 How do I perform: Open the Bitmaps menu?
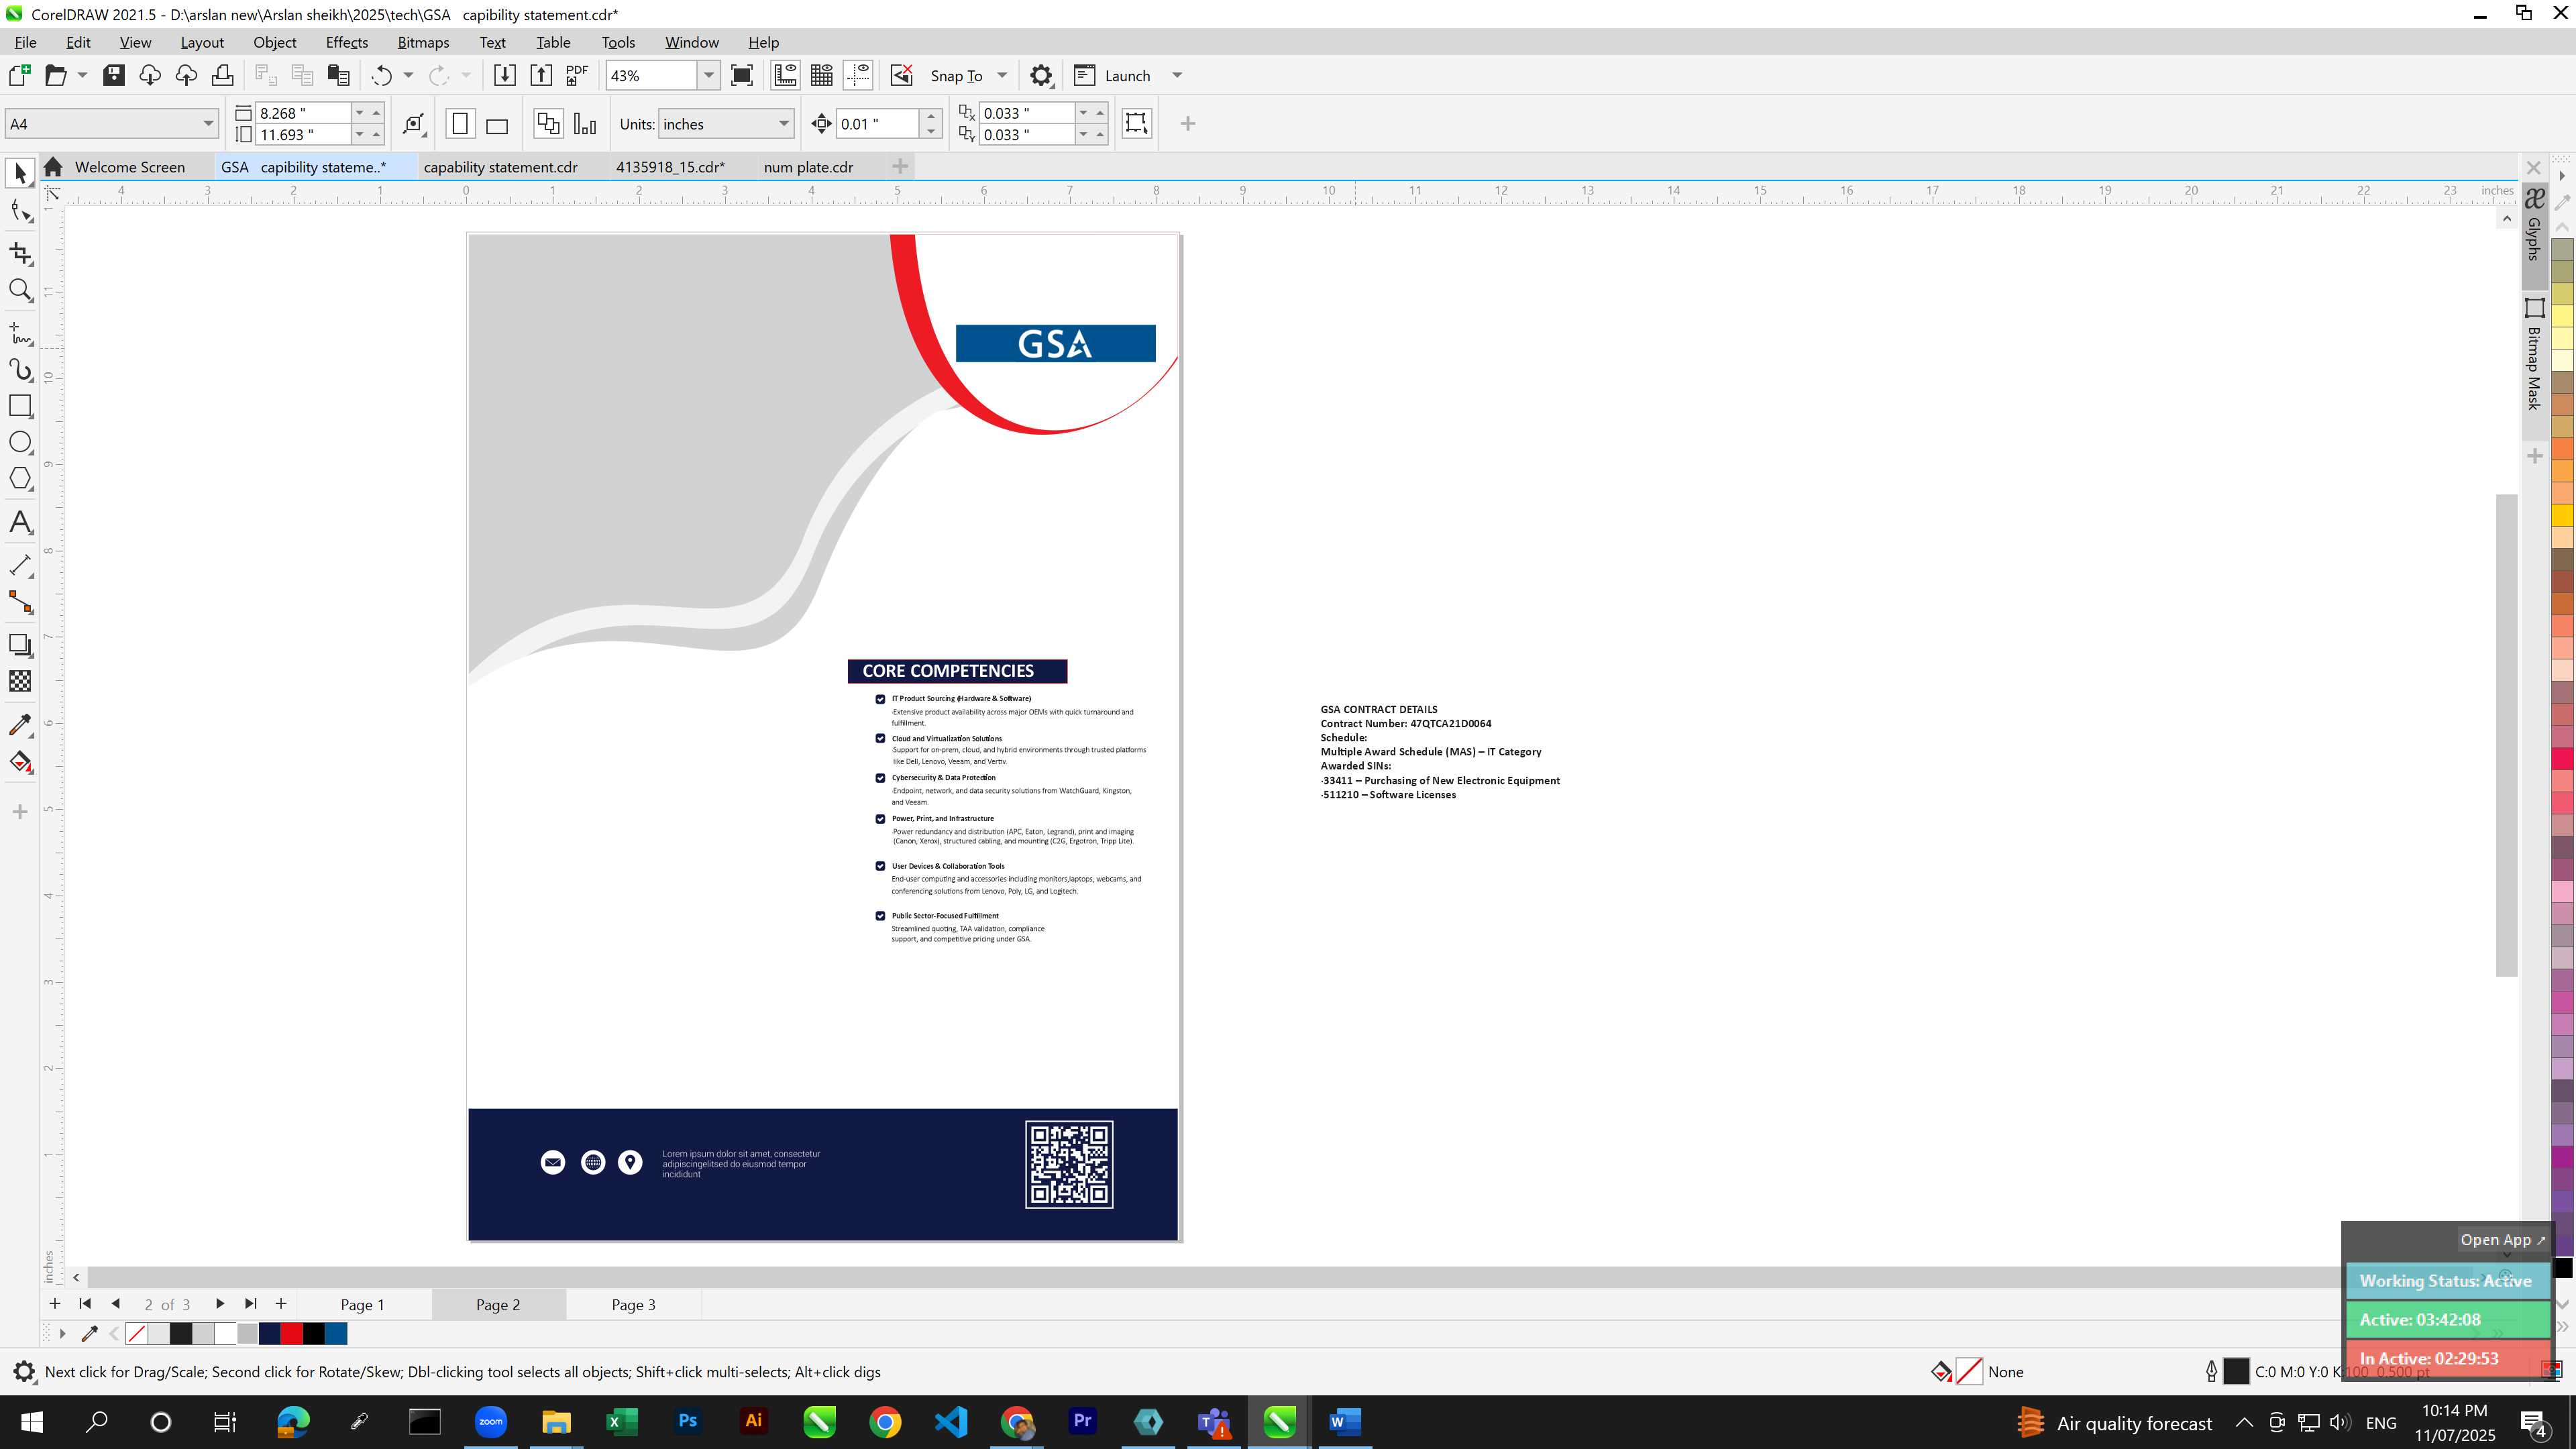pyautogui.click(x=423, y=42)
